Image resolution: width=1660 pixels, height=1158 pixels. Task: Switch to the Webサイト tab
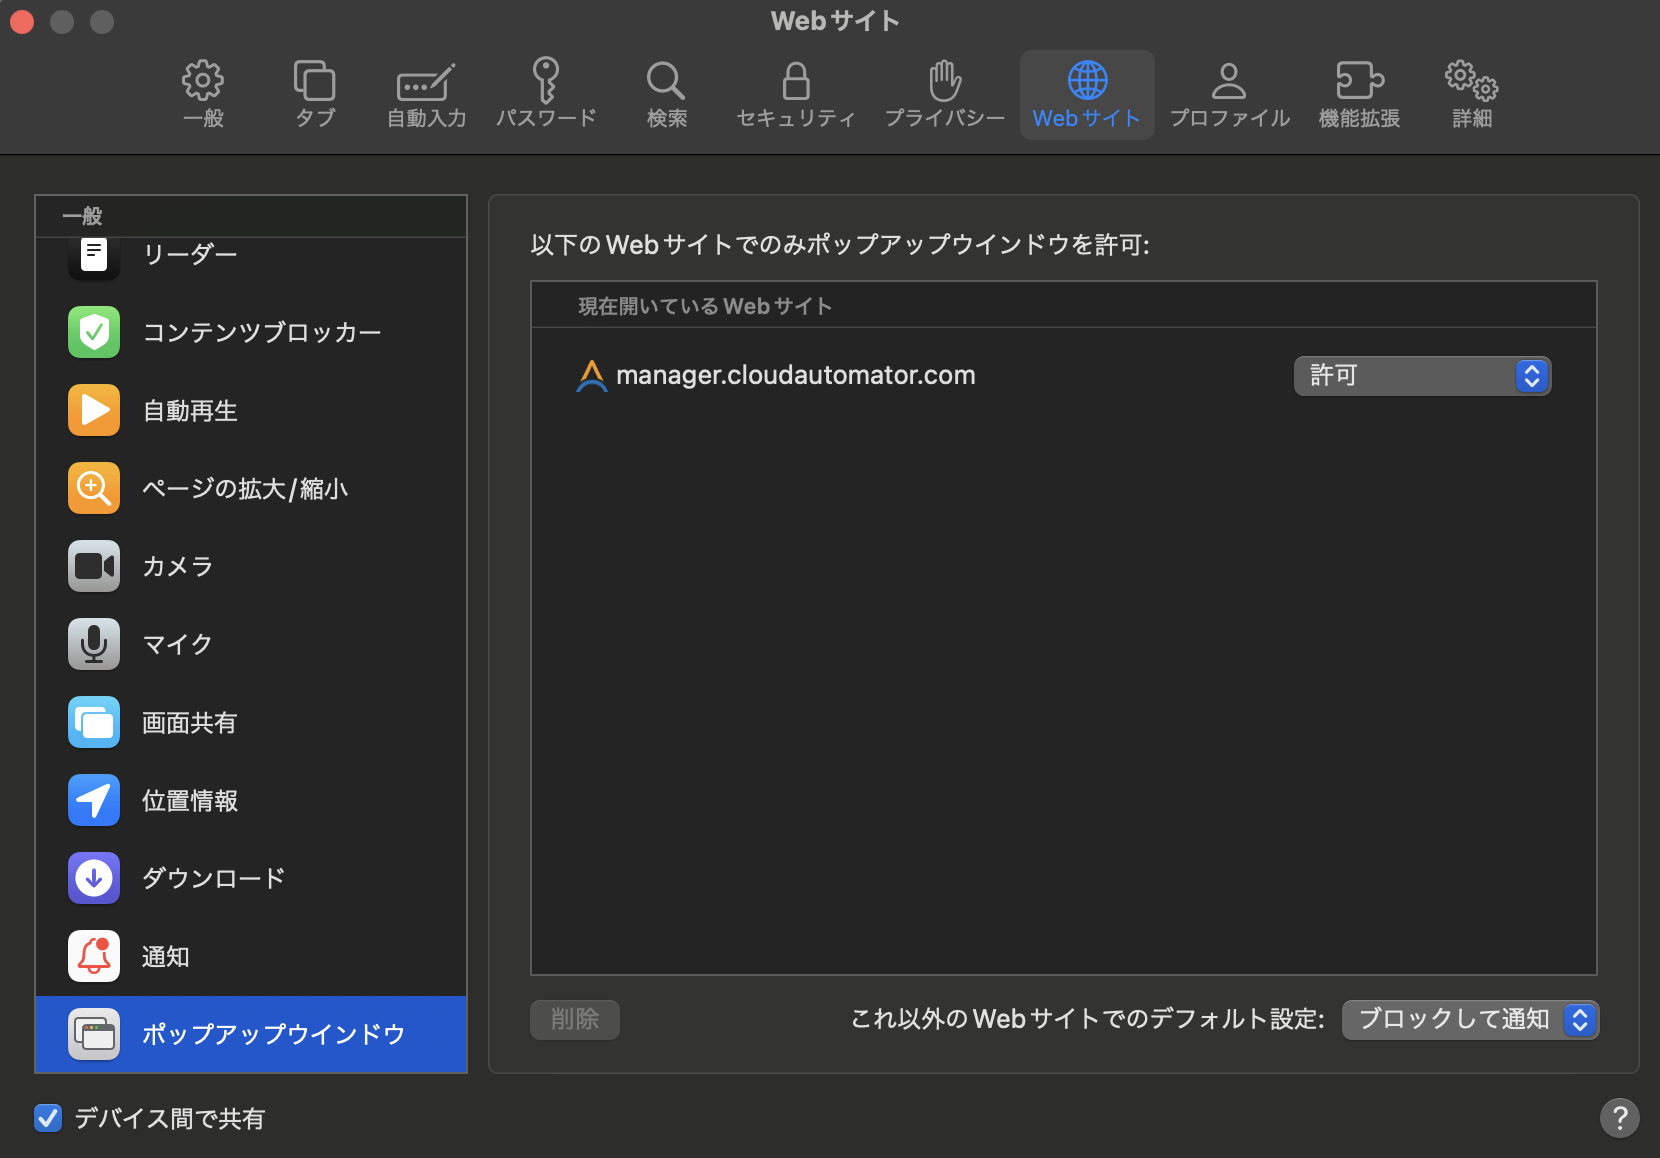tap(1086, 93)
